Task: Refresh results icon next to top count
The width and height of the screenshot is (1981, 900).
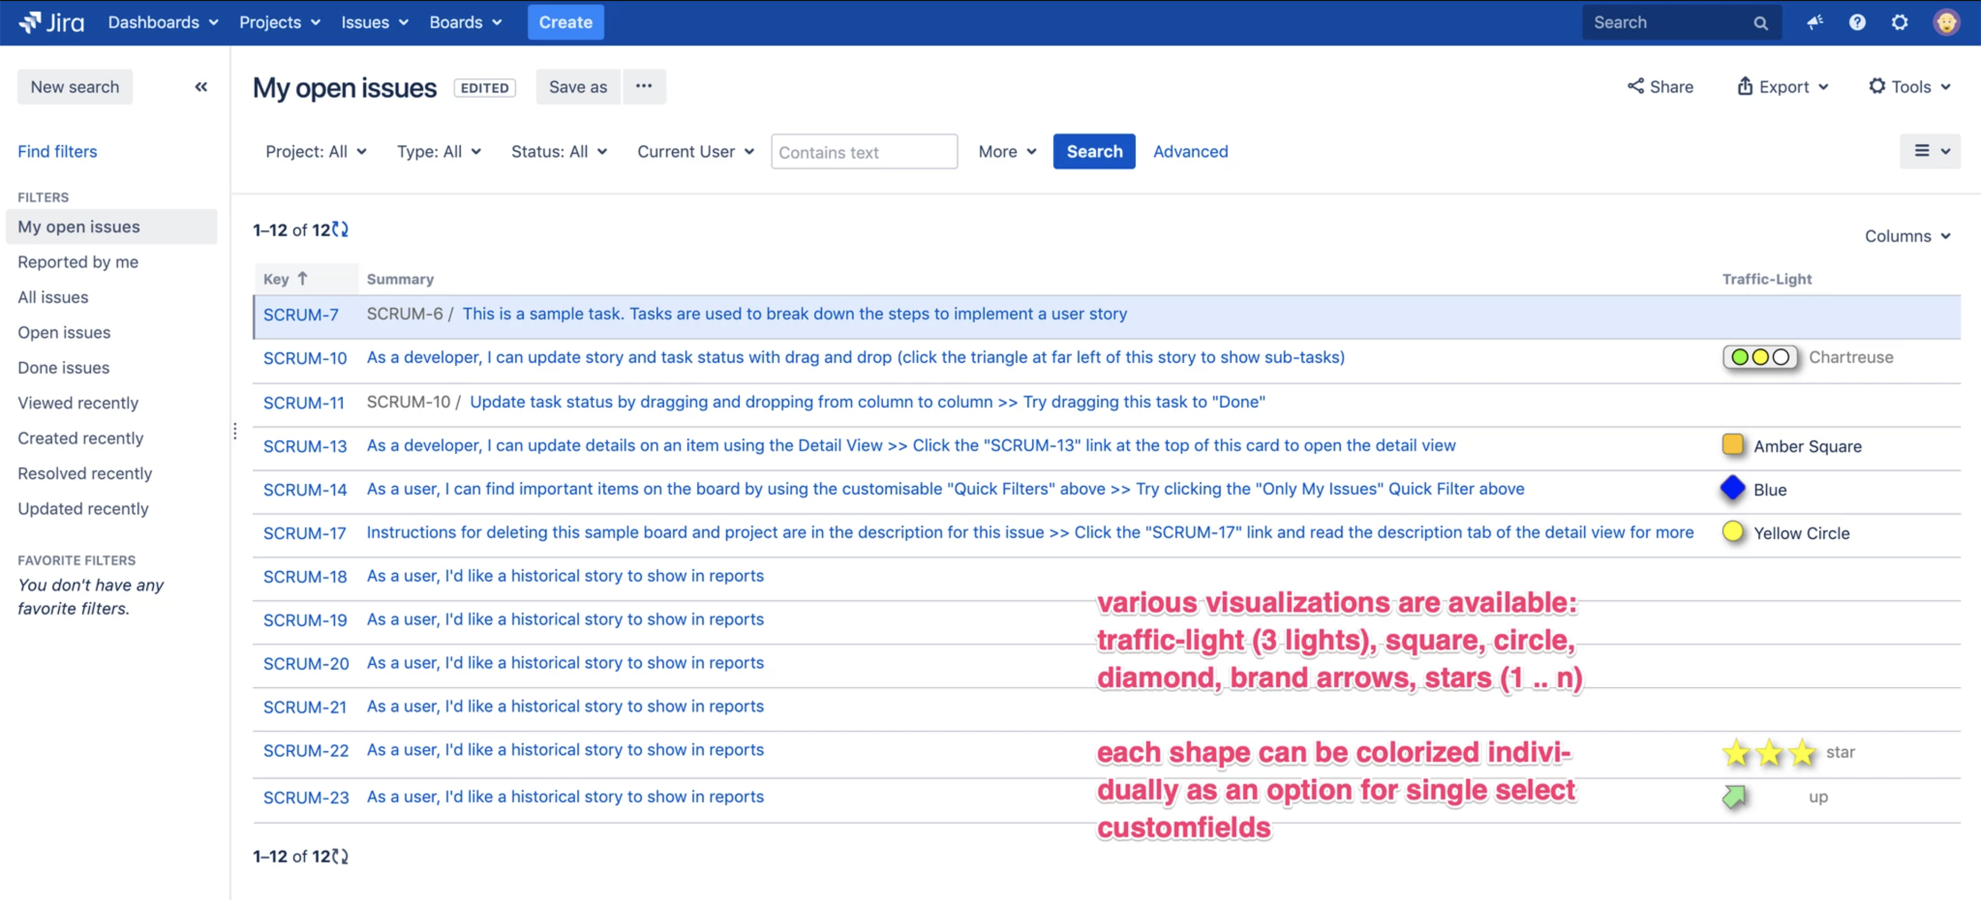Action: (x=340, y=229)
